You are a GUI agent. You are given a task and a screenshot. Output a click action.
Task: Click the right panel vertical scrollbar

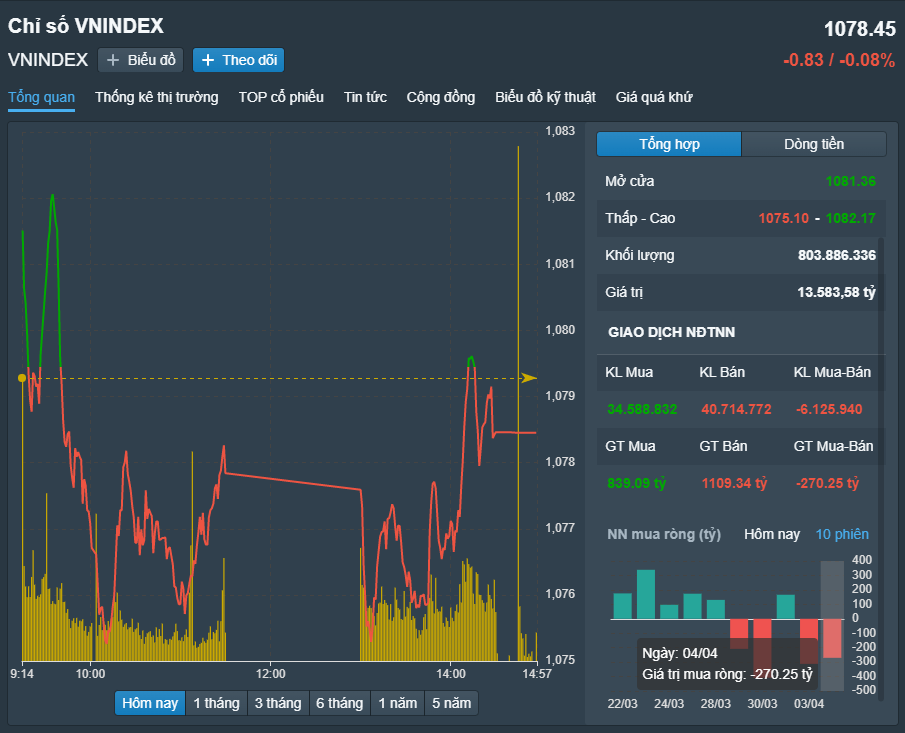(x=881, y=468)
